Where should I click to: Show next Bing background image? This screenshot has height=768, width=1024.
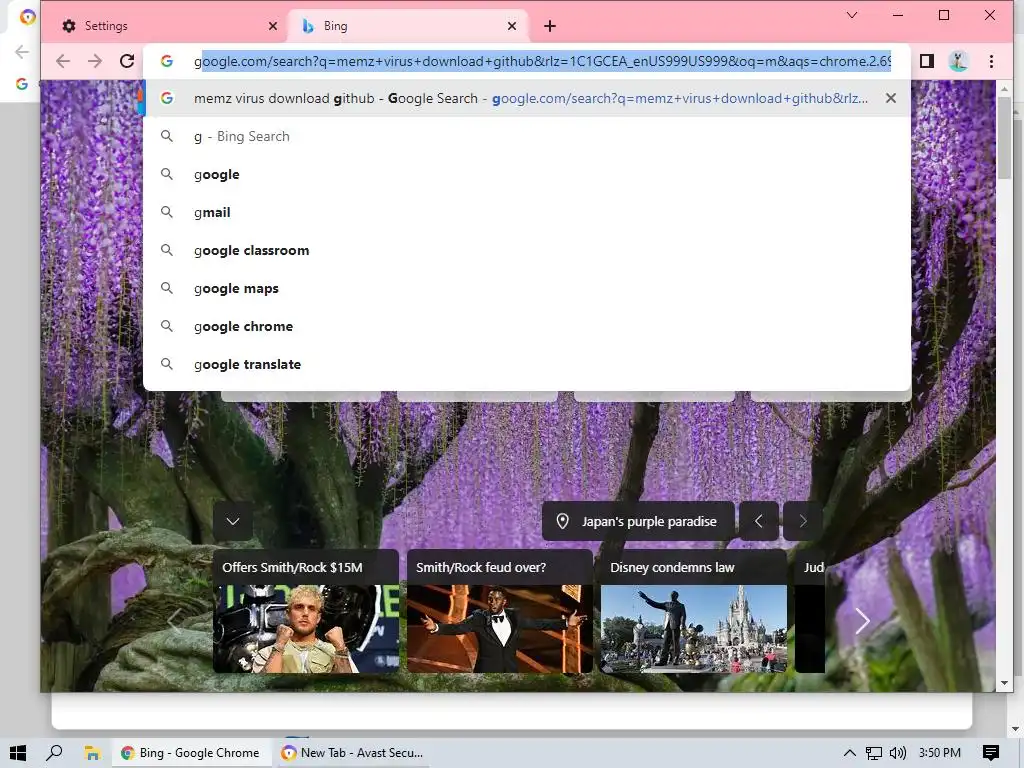click(x=803, y=521)
